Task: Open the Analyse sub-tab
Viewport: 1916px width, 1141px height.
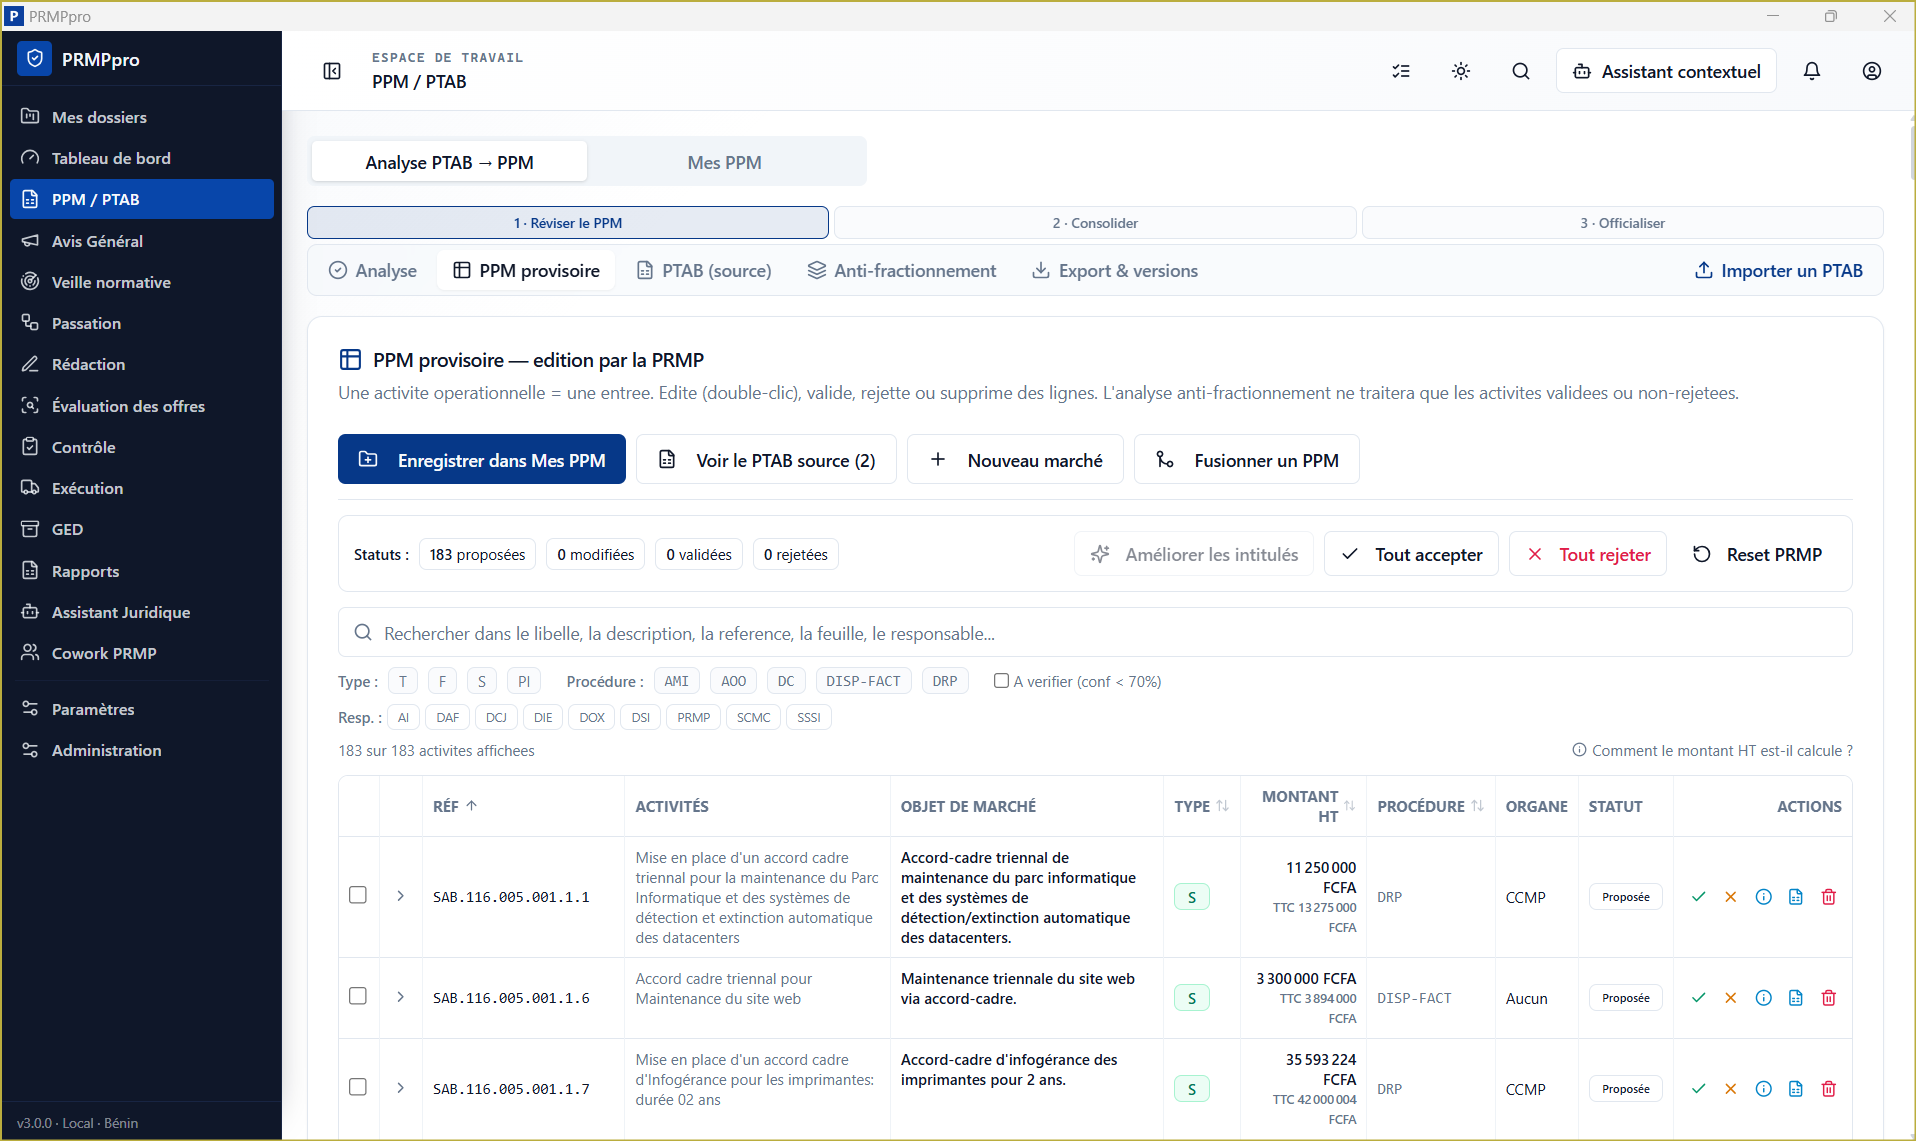Action: tap(373, 271)
